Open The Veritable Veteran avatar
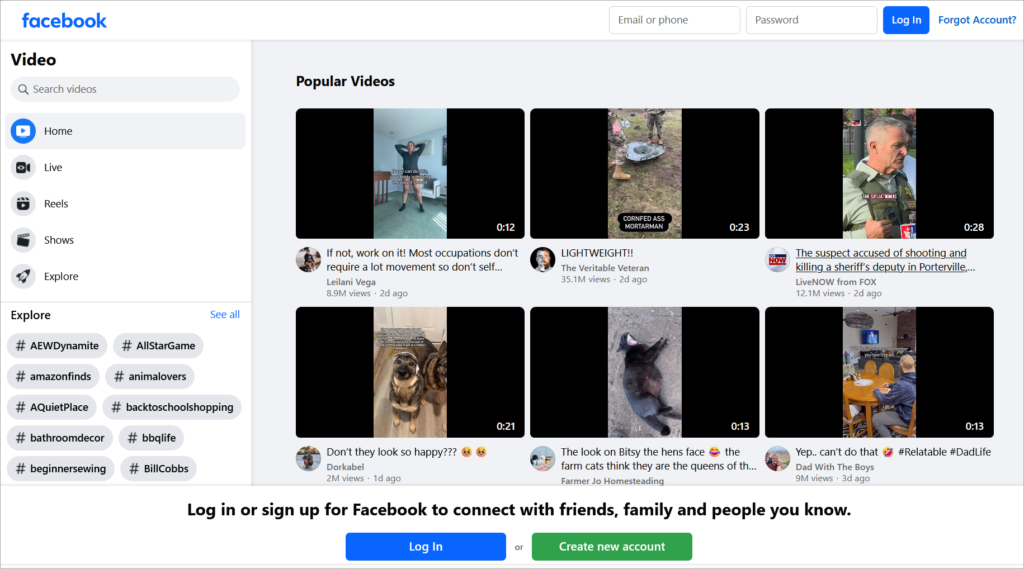Image resolution: width=1024 pixels, height=569 pixels. pos(543,259)
